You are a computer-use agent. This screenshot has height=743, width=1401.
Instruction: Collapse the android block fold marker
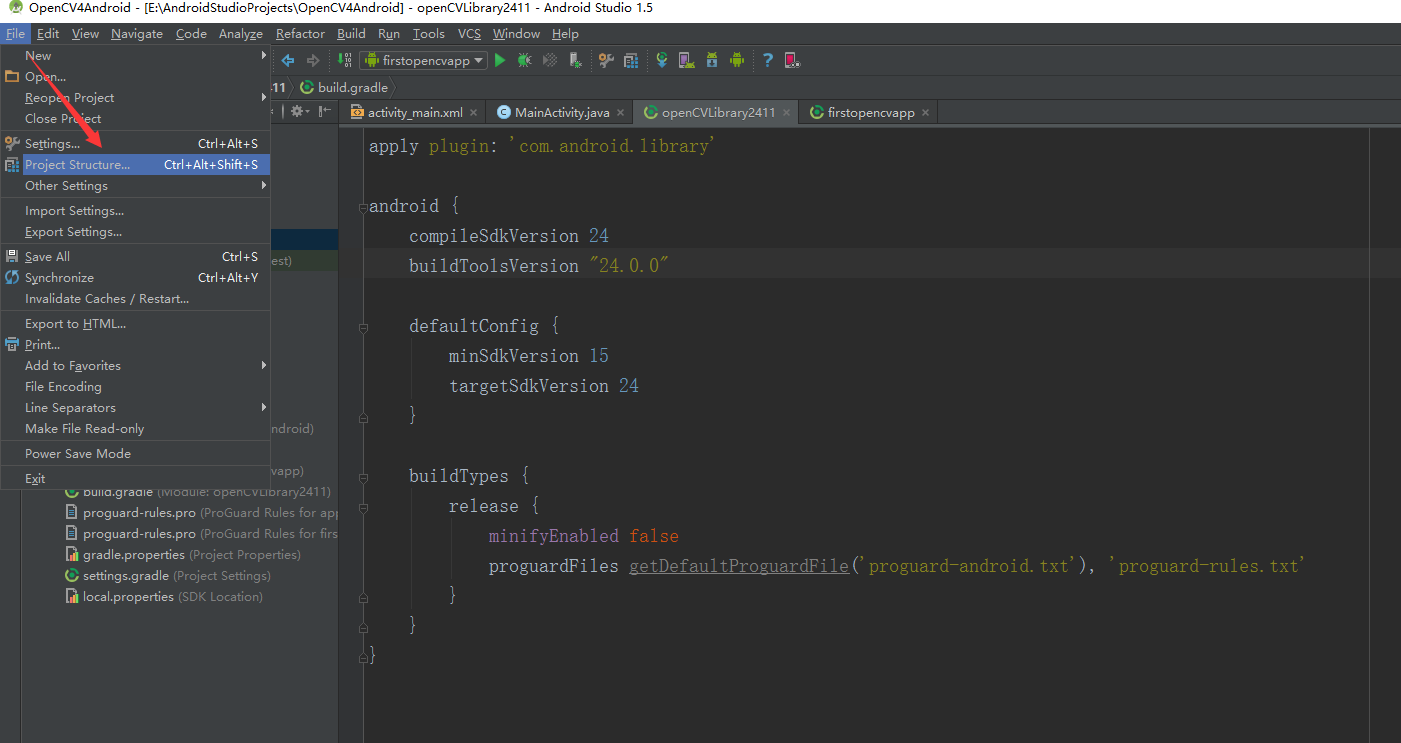pos(362,207)
